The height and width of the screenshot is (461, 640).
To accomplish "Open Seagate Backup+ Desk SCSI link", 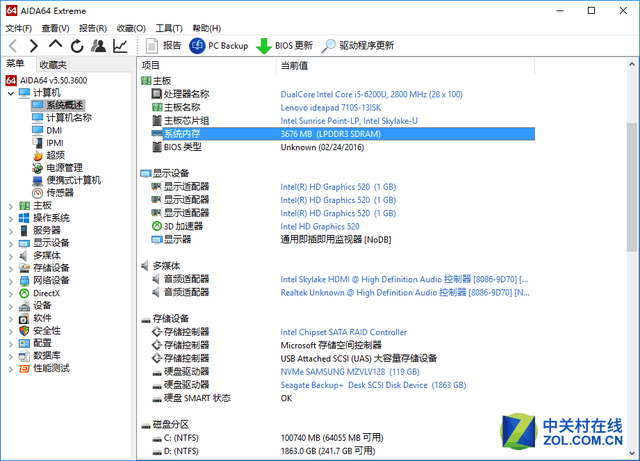I will point(373,385).
